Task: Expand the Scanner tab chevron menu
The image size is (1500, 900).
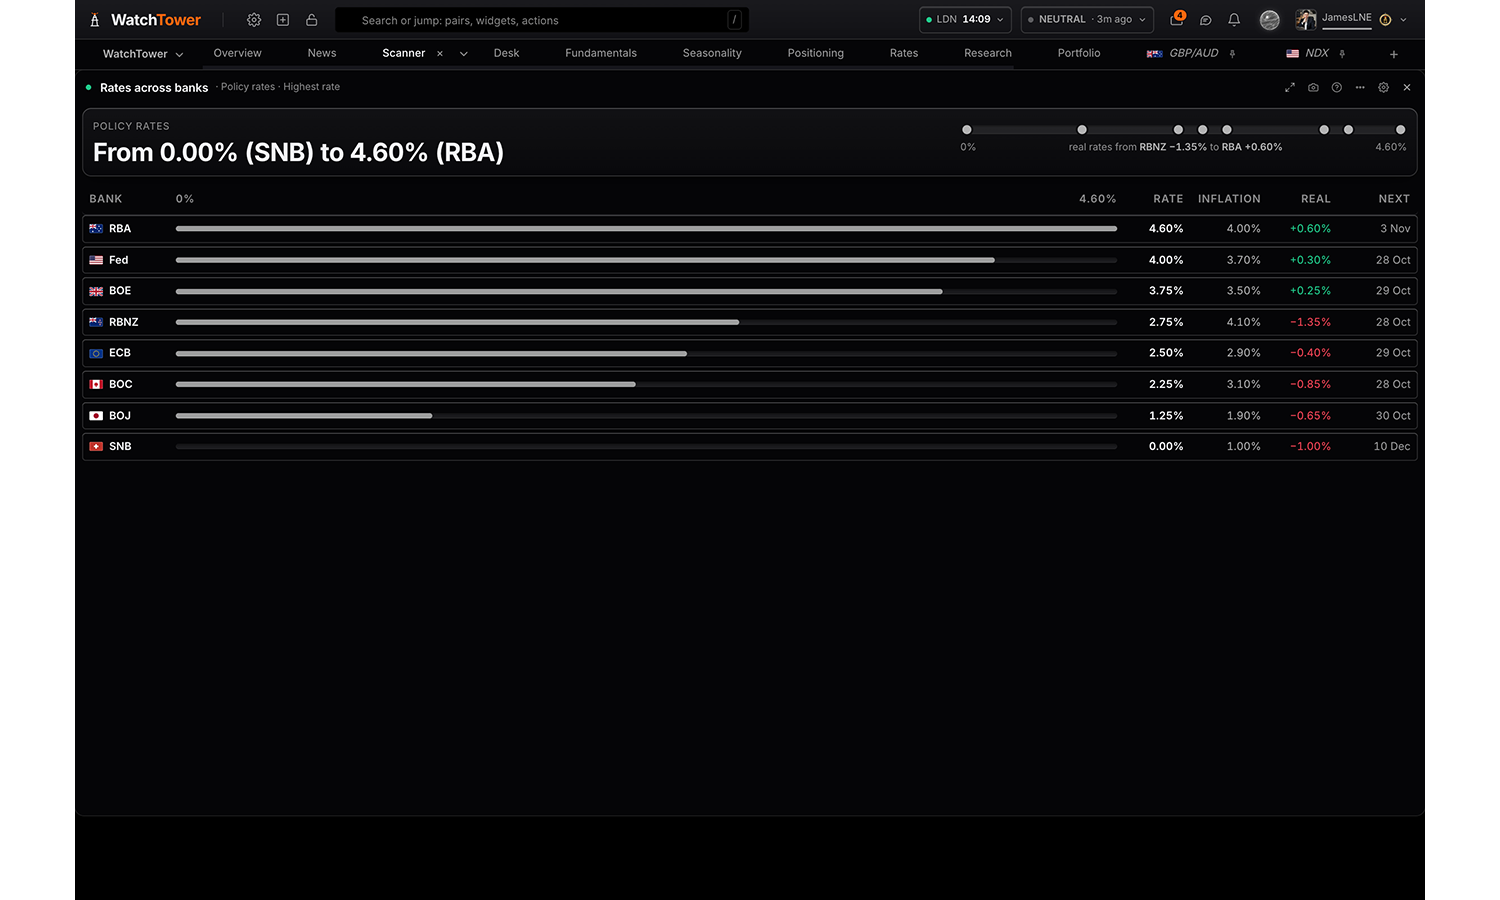Action: (x=464, y=54)
